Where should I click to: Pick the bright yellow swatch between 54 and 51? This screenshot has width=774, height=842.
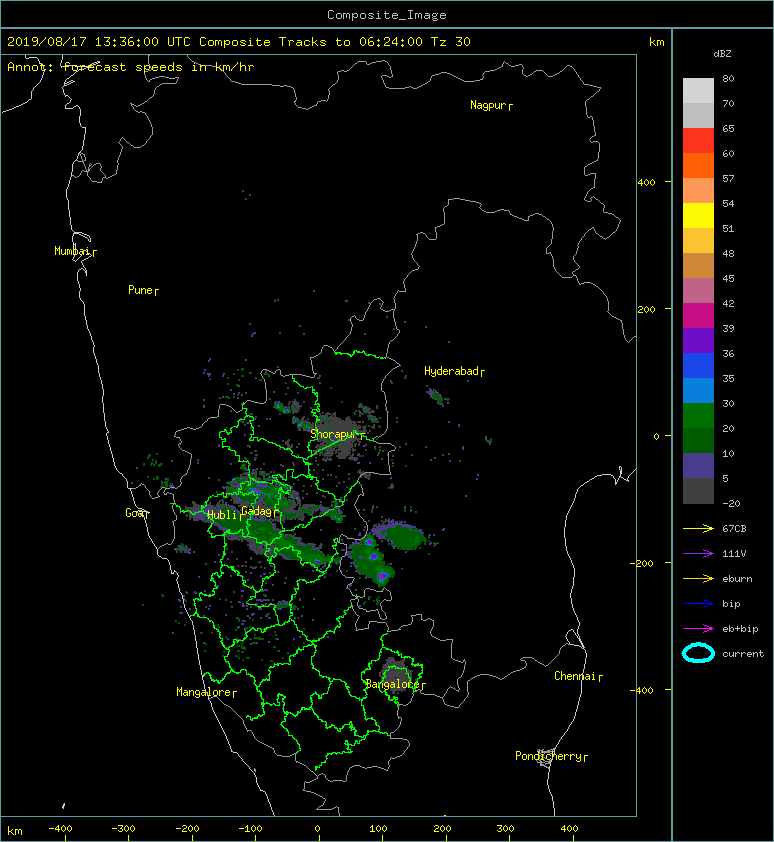698,215
